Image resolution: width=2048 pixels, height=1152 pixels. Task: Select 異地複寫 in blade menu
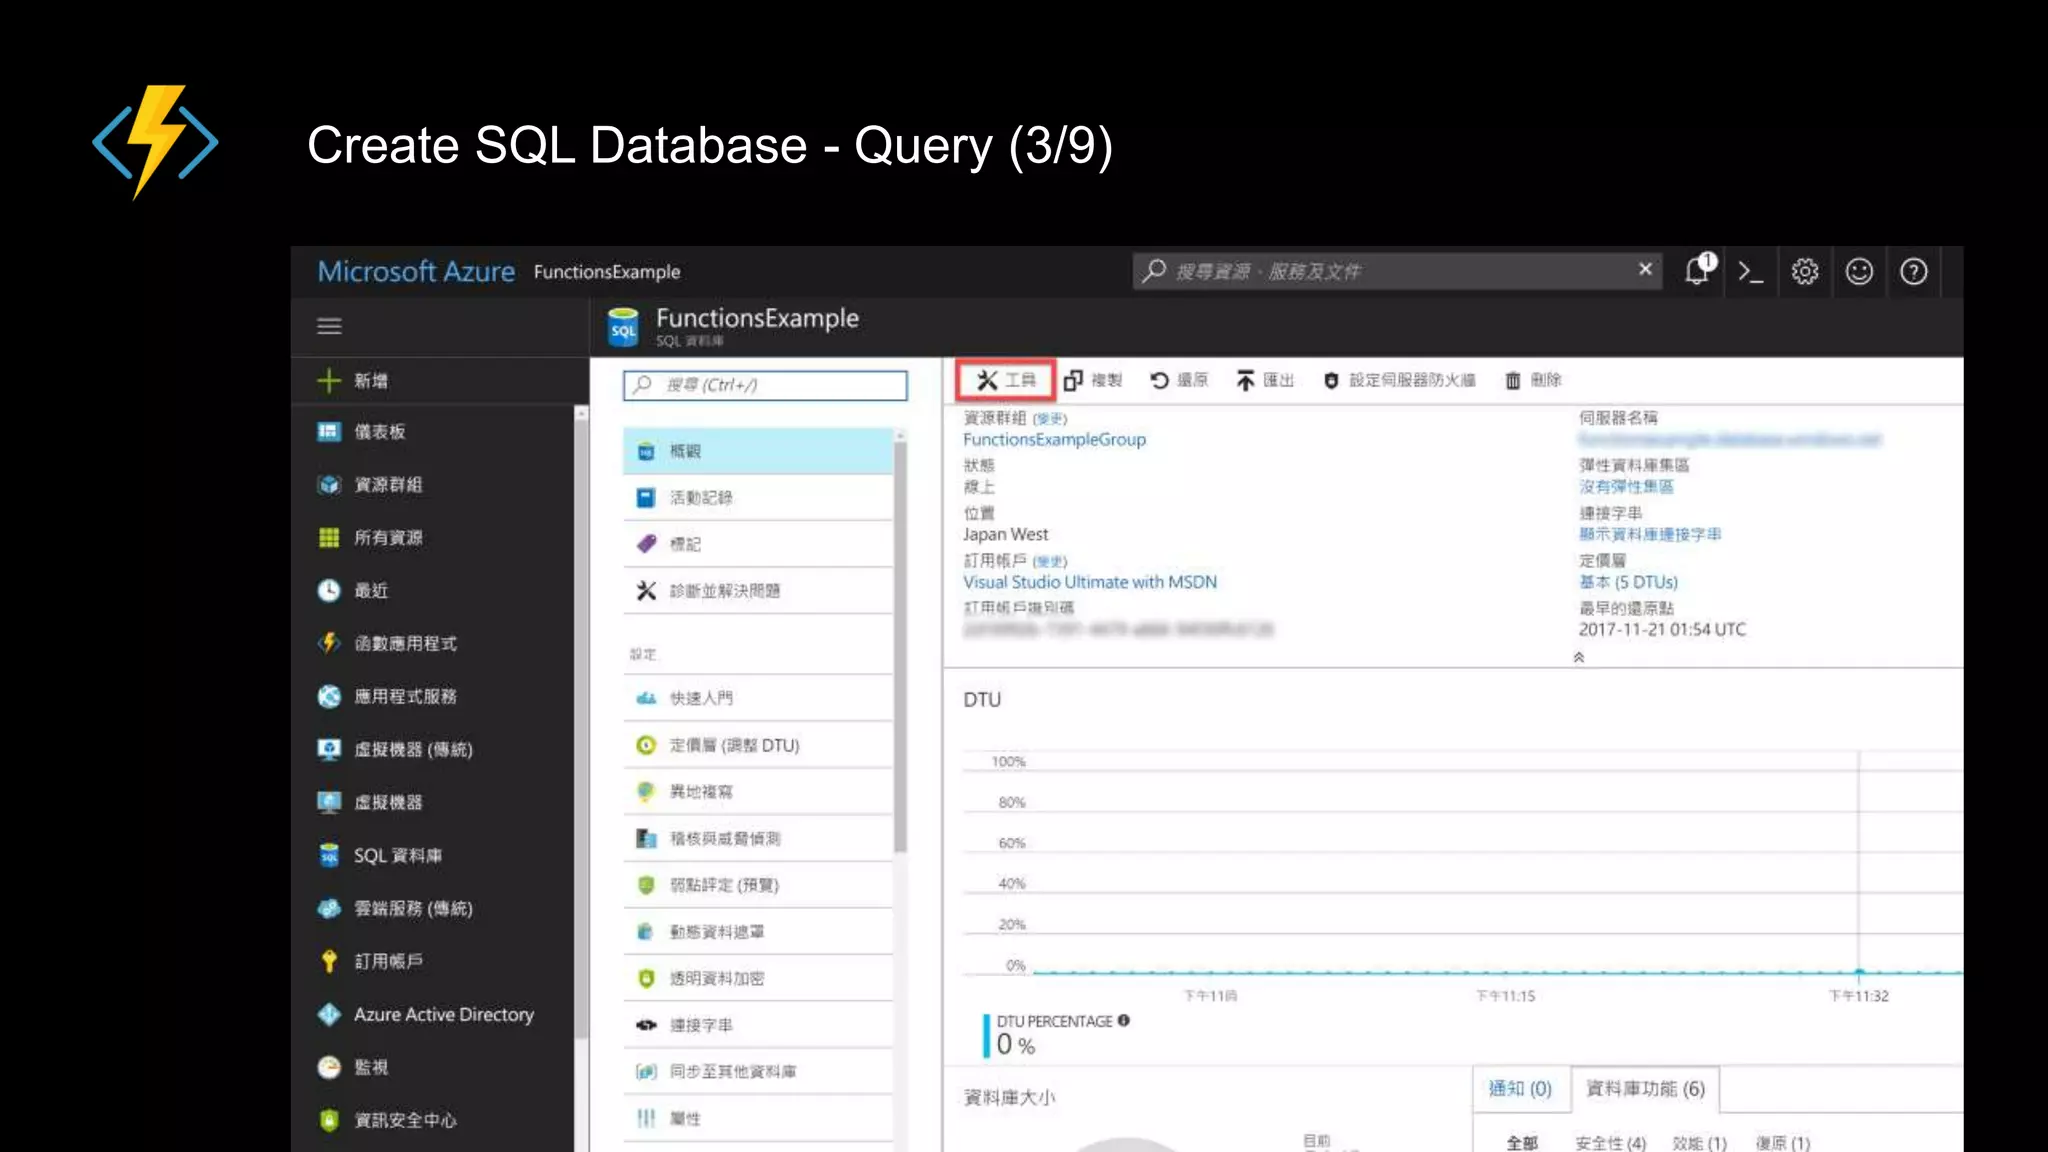click(758, 792)
